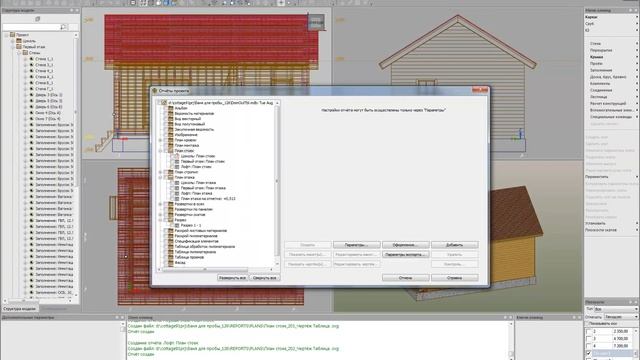
Task: Click the Добавить button
Action: coord(454,245)
